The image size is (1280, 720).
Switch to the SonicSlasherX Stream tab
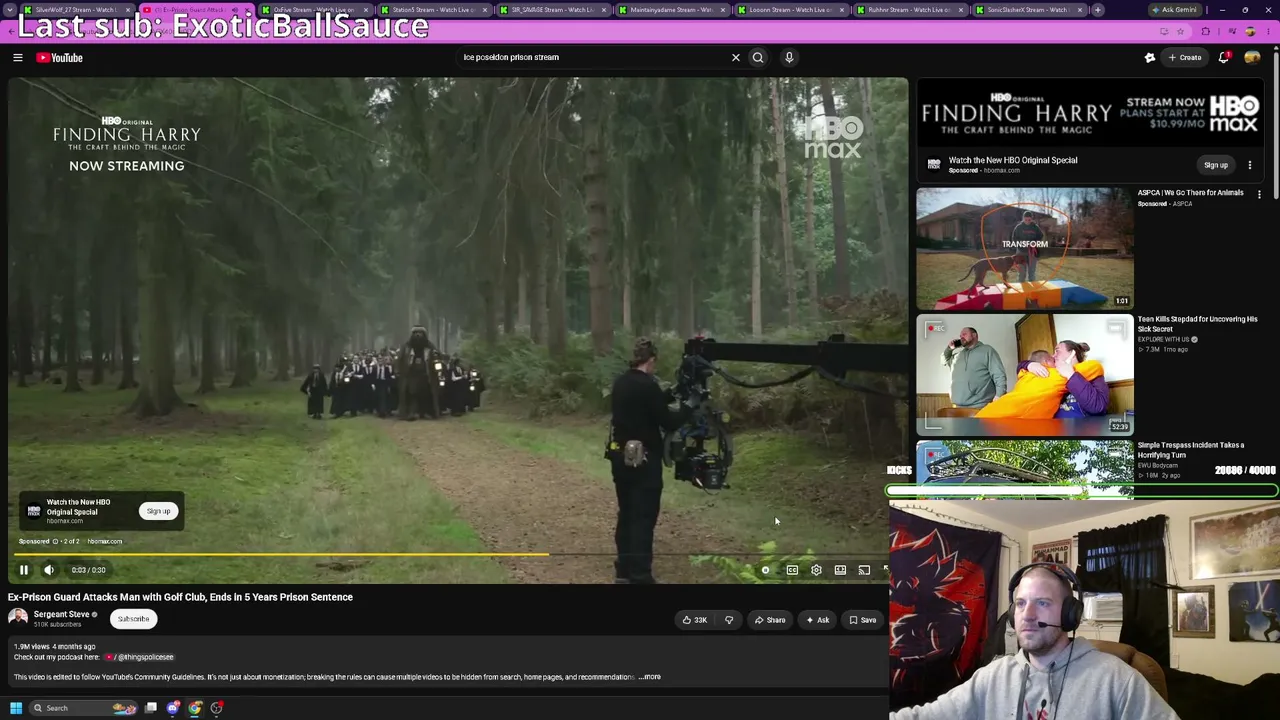[1028, 10]
